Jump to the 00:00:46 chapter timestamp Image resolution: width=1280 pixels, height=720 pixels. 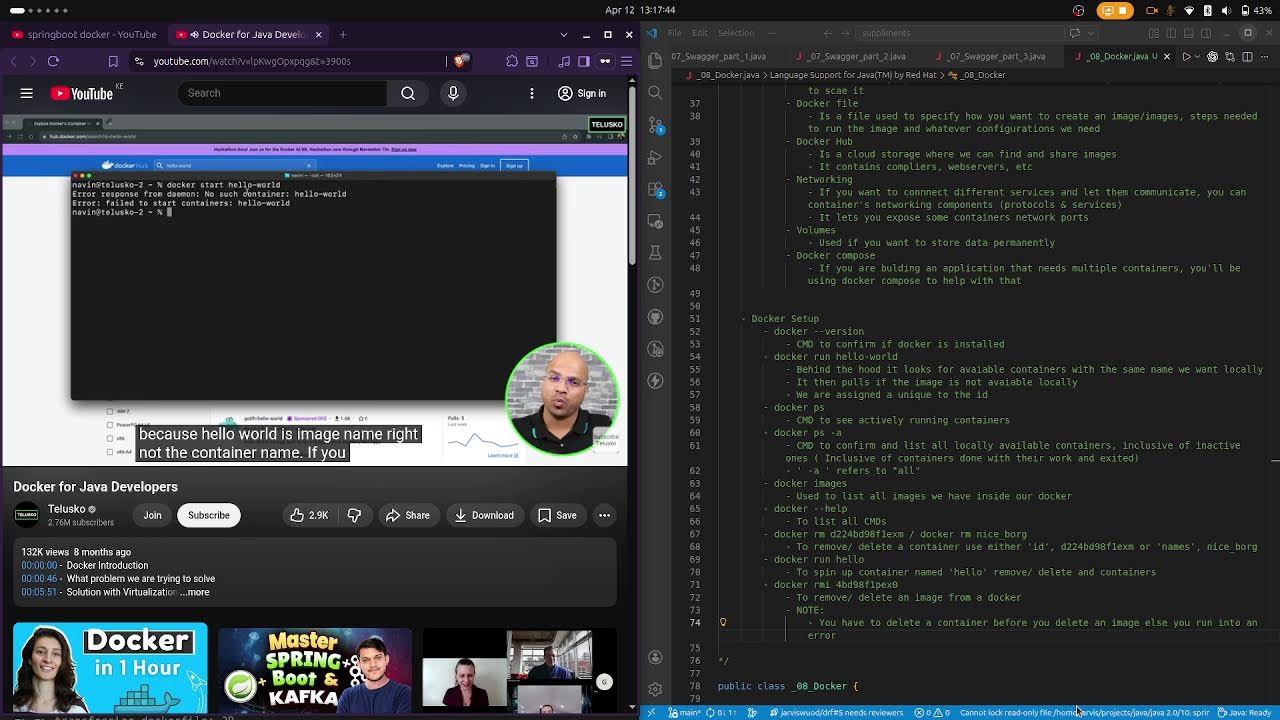pos(40,578)
